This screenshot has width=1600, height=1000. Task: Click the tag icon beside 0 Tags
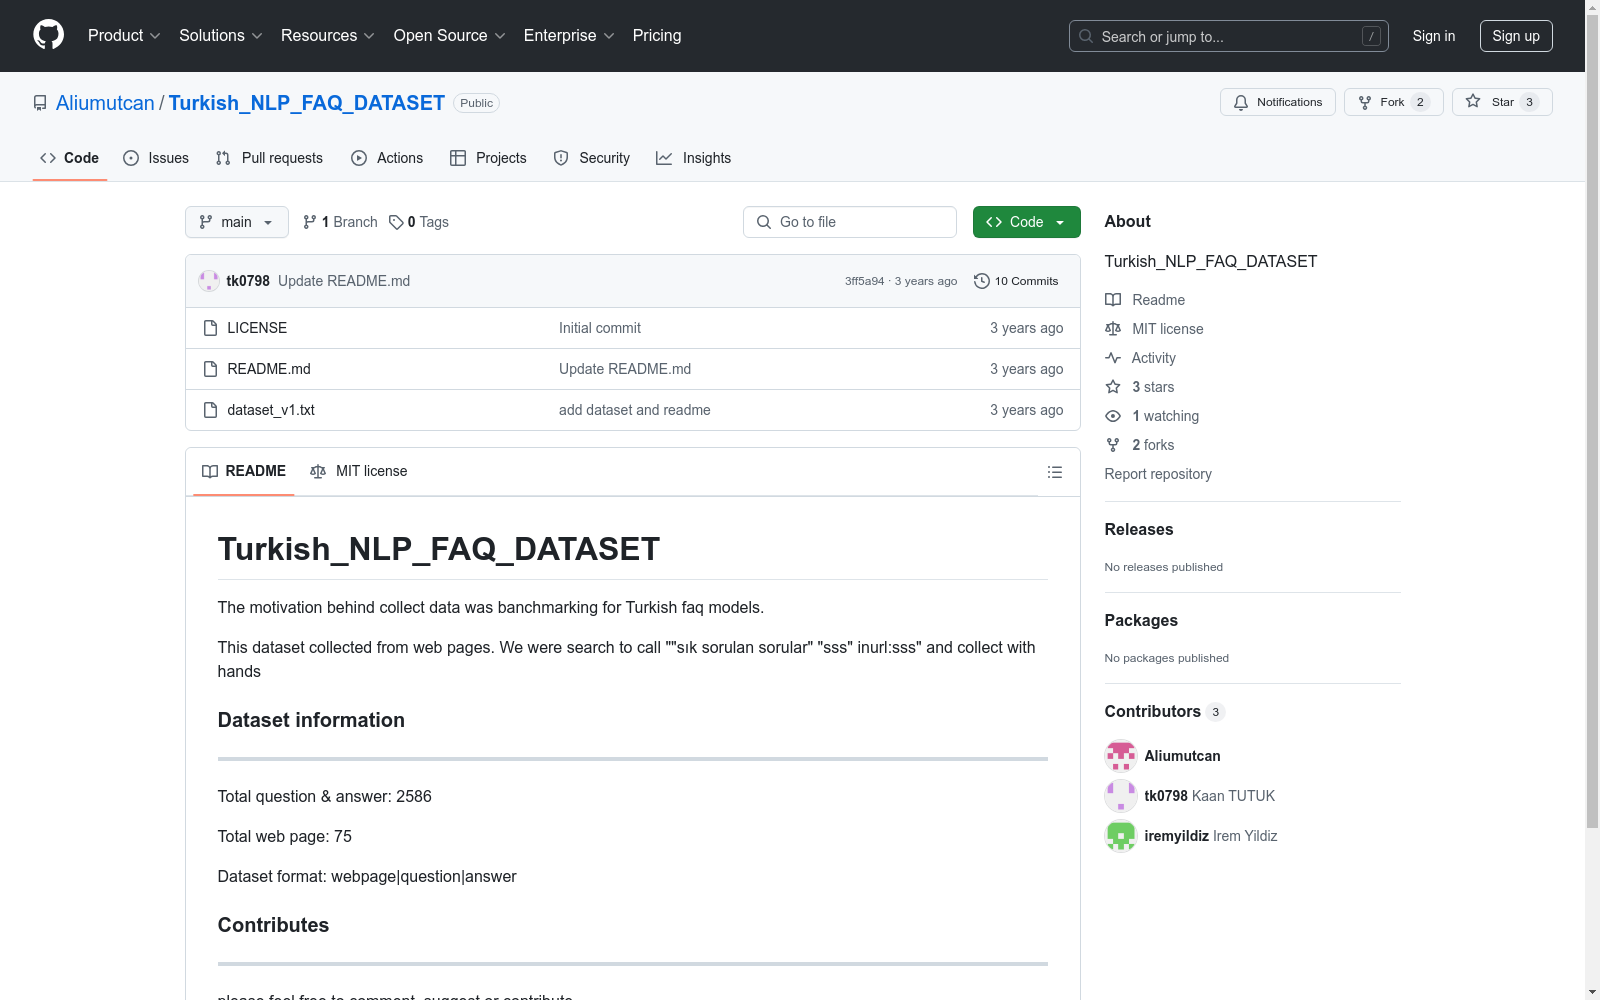point(396,222)
